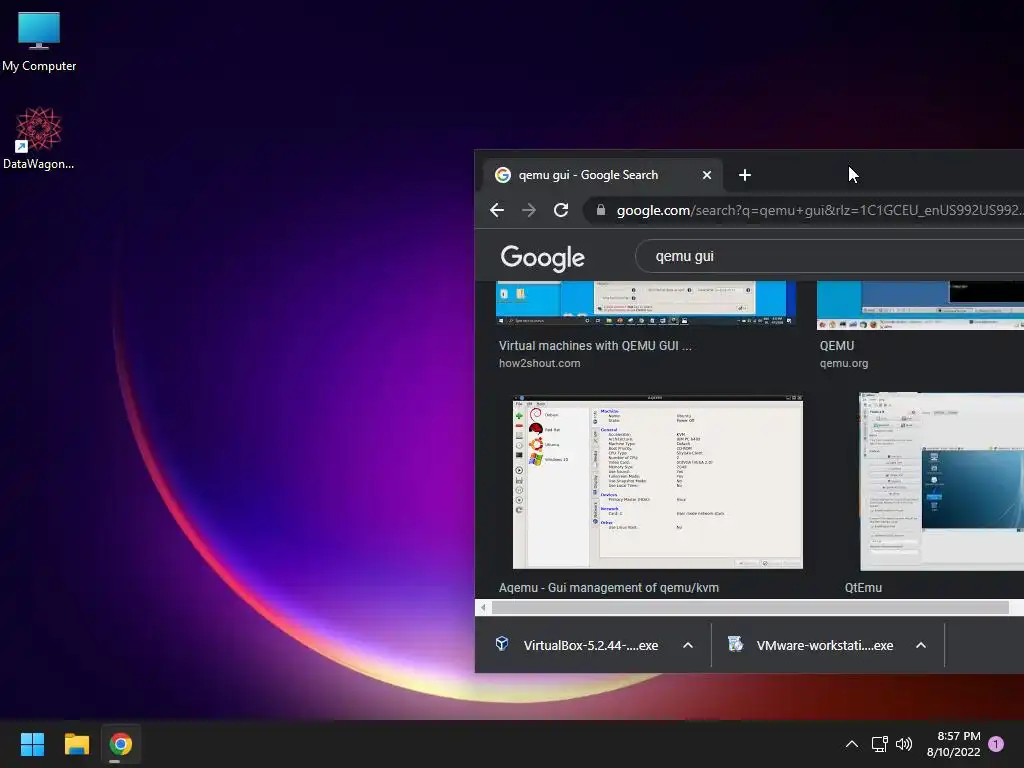Open Aqemu Gui management result link
The image size is (1024, 768).
609,588
